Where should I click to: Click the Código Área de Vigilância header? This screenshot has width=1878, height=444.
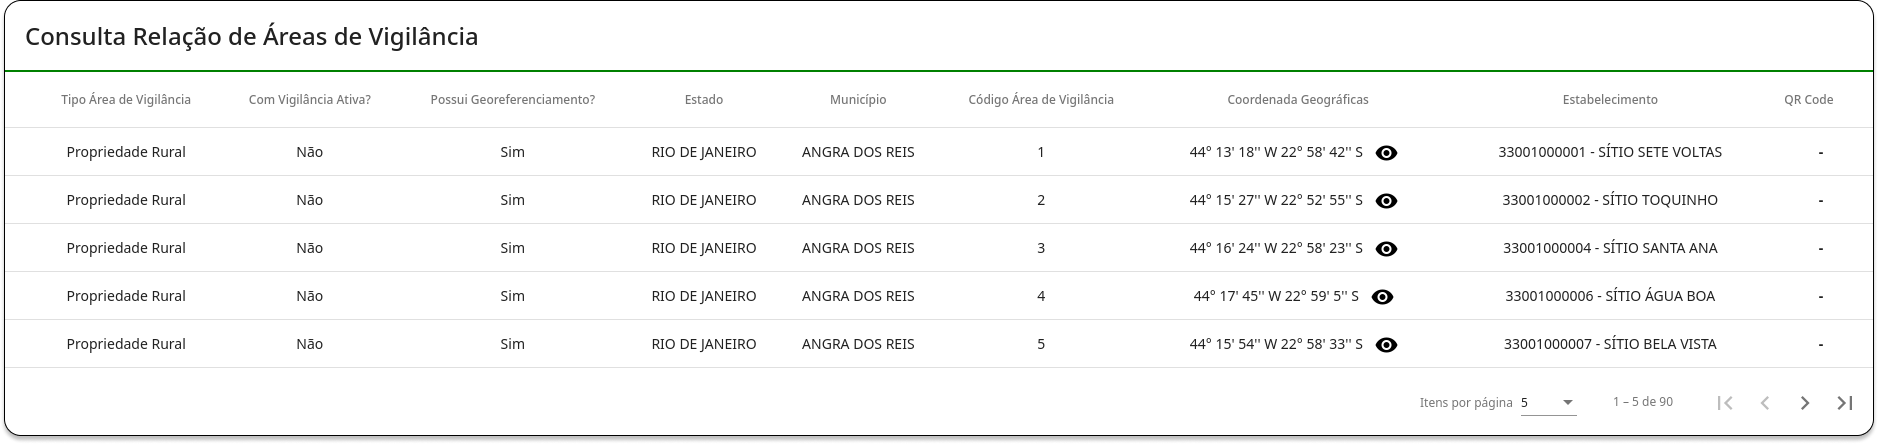1041,100
